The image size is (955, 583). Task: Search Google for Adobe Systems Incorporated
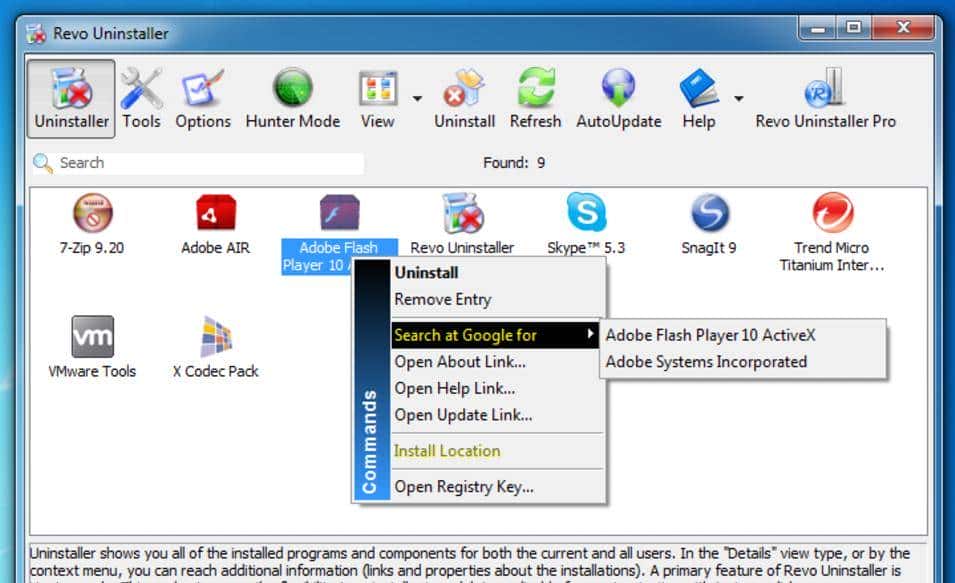pyautogui.click(x=743, y=362)
